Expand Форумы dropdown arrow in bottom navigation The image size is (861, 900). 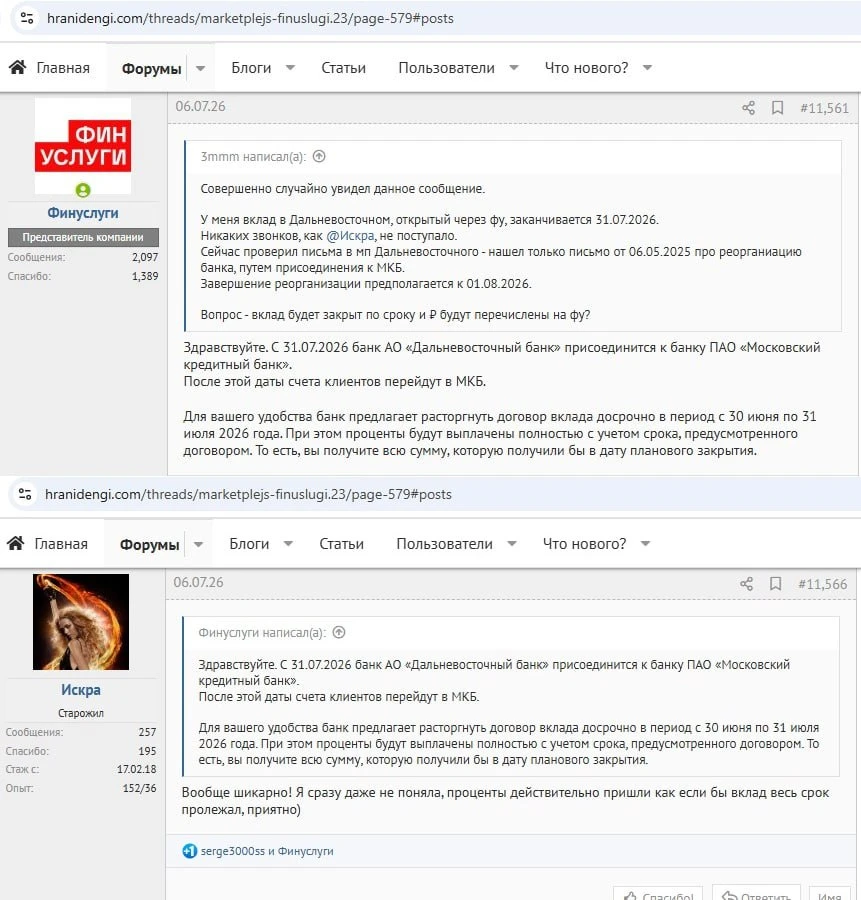198,544
